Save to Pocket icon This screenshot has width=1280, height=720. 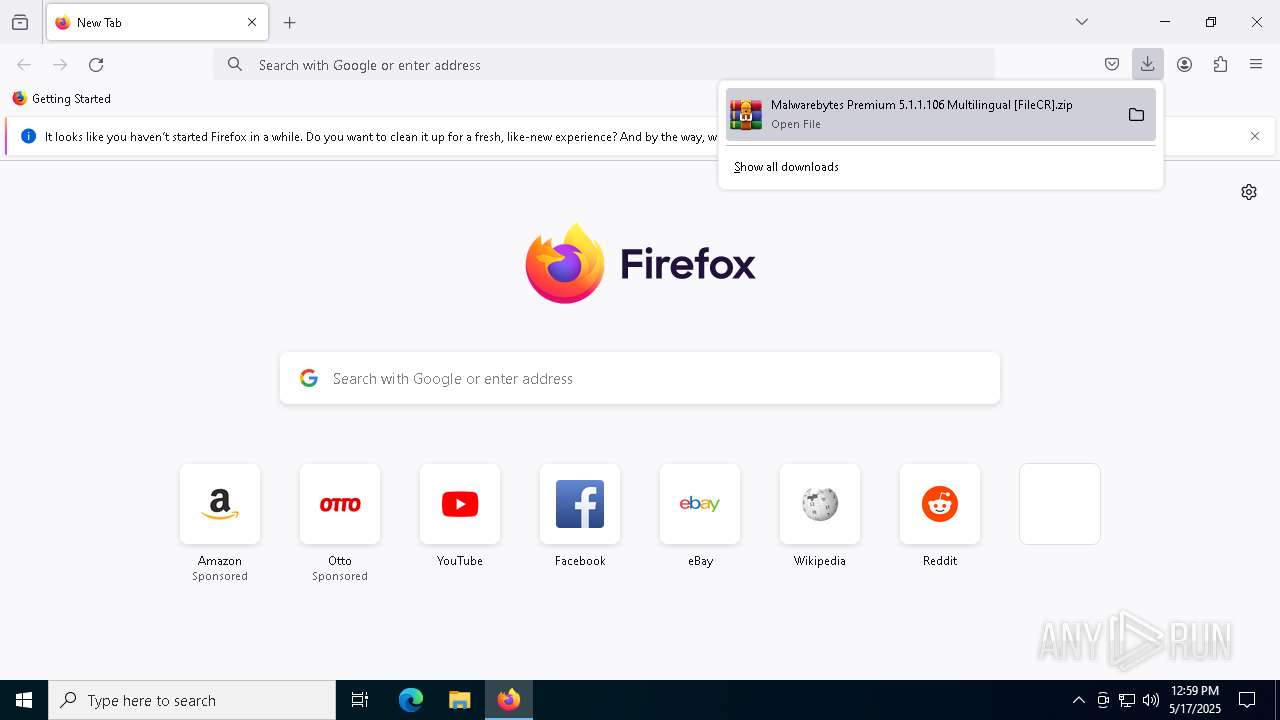click(1112, 65)
